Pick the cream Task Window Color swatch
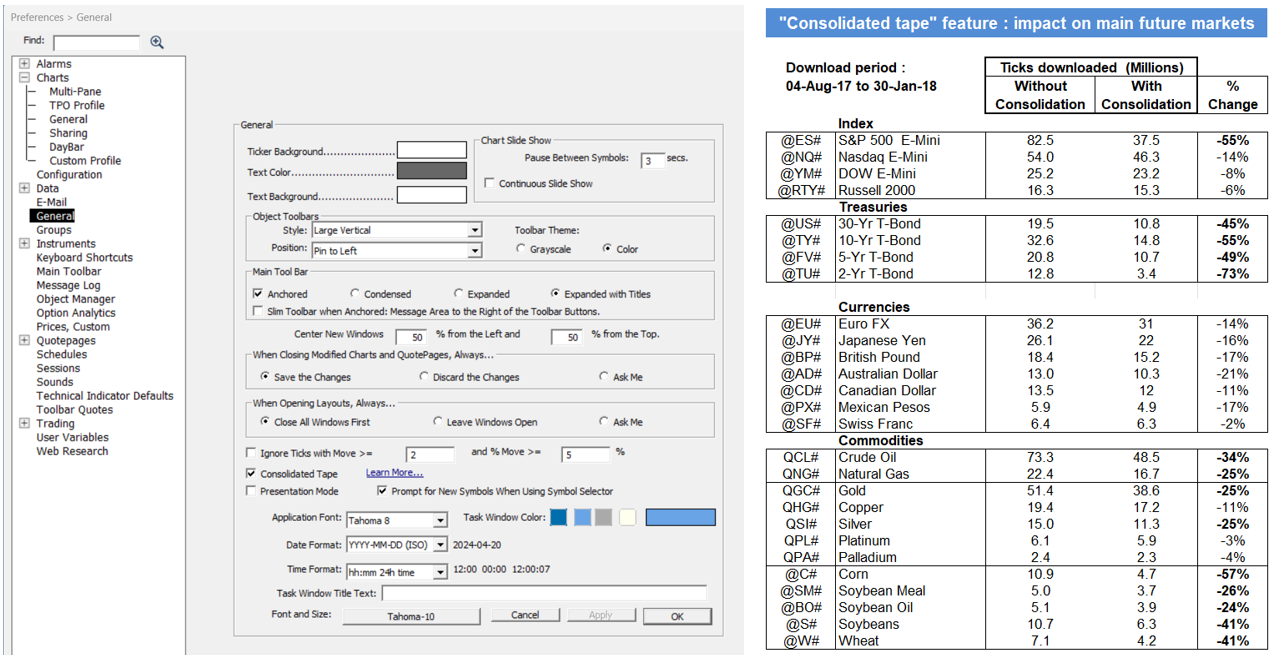1276x662 pixels. (628, 517)
